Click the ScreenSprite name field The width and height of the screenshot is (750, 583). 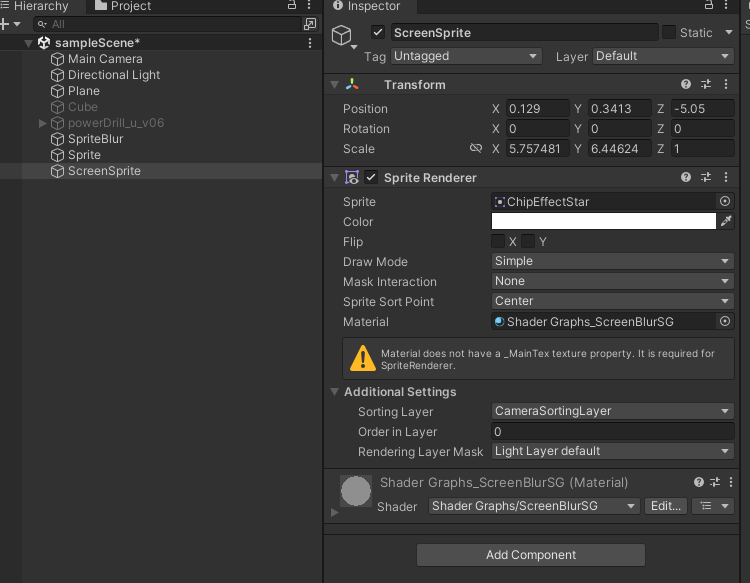(524, 33)
